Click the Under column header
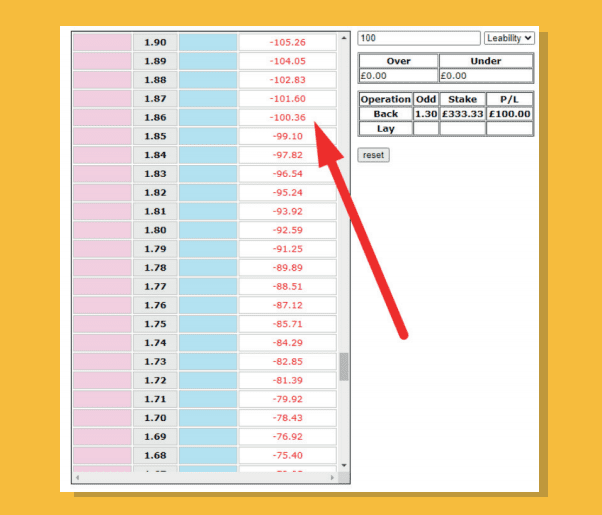Viewport: 602px width, 515px height. point(486,61)
